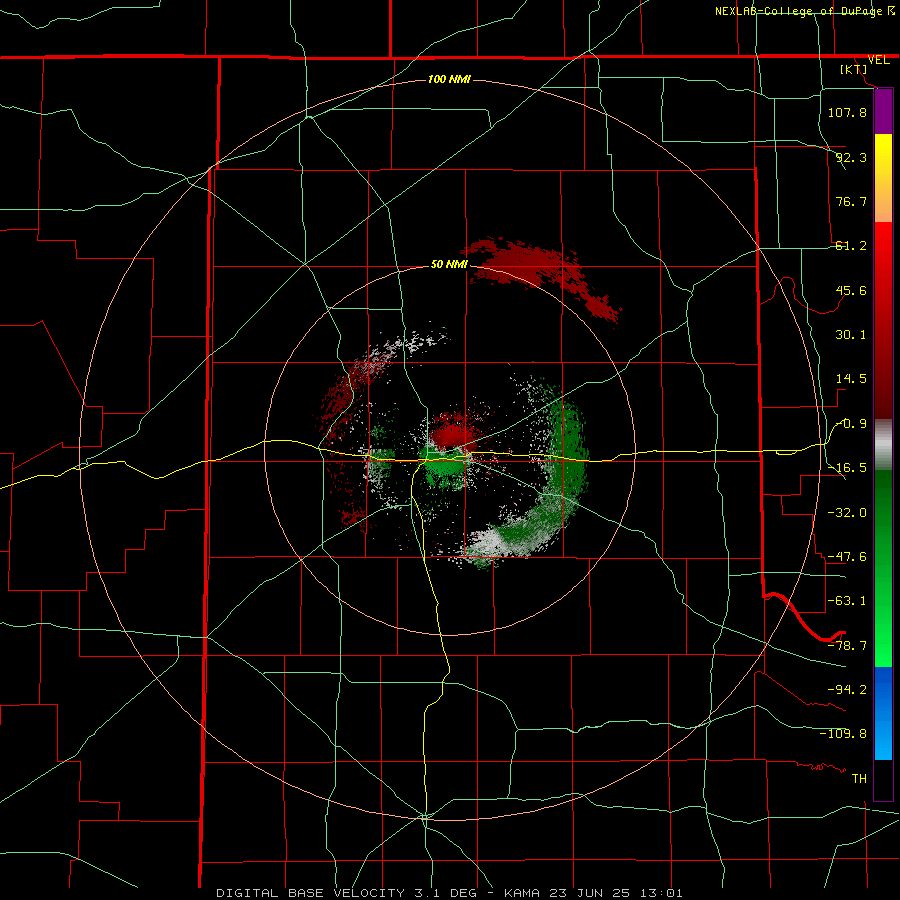
Task: Select the 14.5 velocity scale value
Action: (851, 379)
